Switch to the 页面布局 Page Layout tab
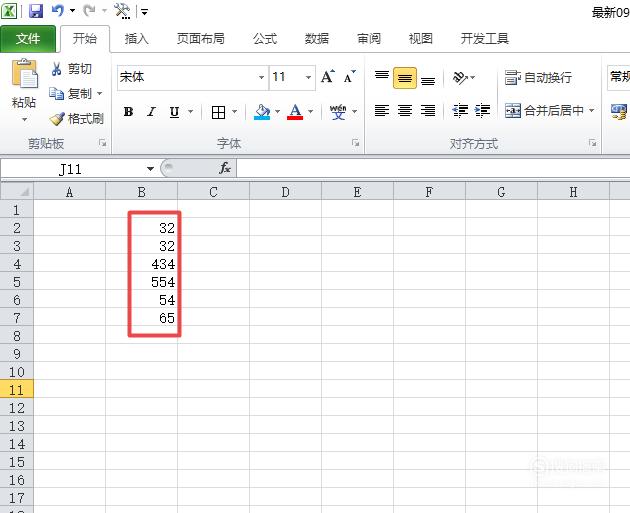Screen dimensions: 630x513 click(x=201, y=39)
